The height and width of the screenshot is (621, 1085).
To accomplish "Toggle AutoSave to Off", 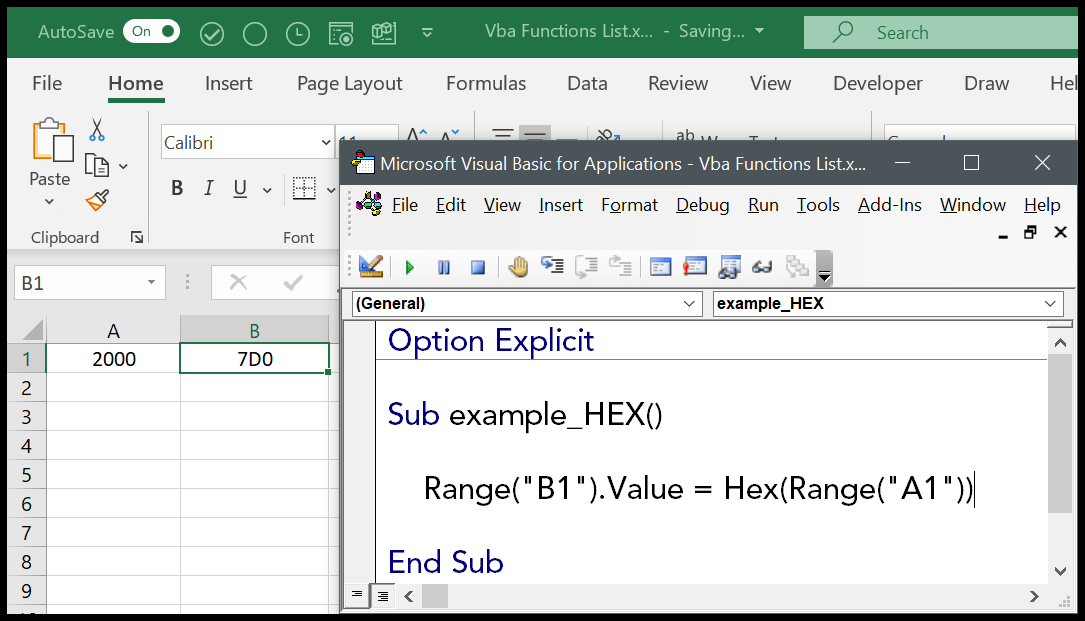I will (151, 31).
